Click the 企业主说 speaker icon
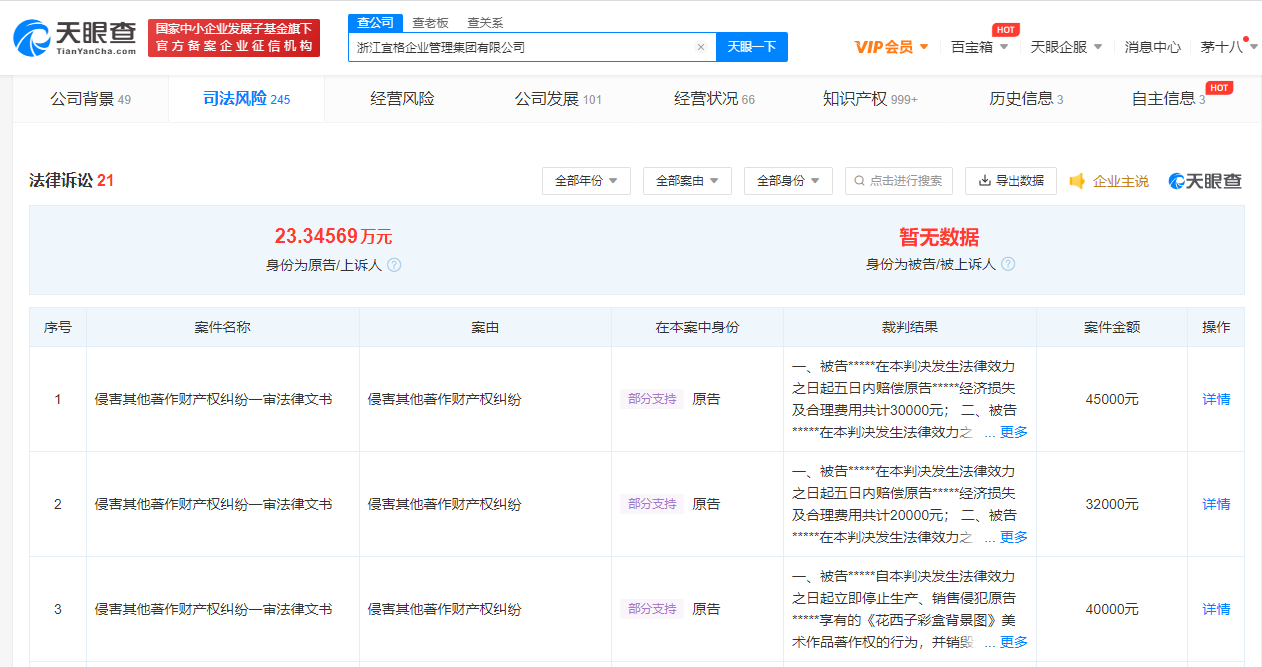Image resolution: width=1262 pixels, height=667 pixels. 1077,181
